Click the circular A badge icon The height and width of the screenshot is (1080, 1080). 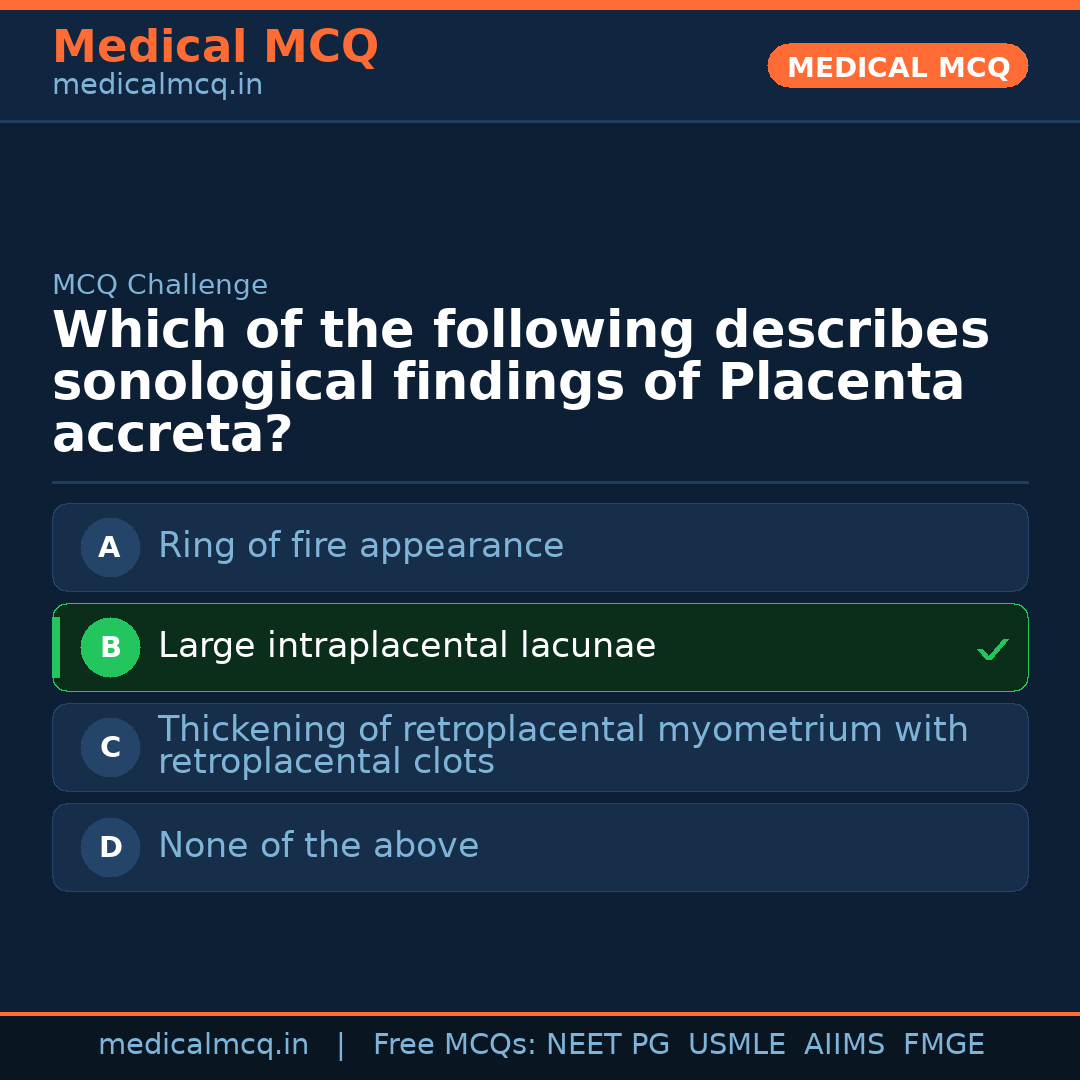(x=110, y=547)
